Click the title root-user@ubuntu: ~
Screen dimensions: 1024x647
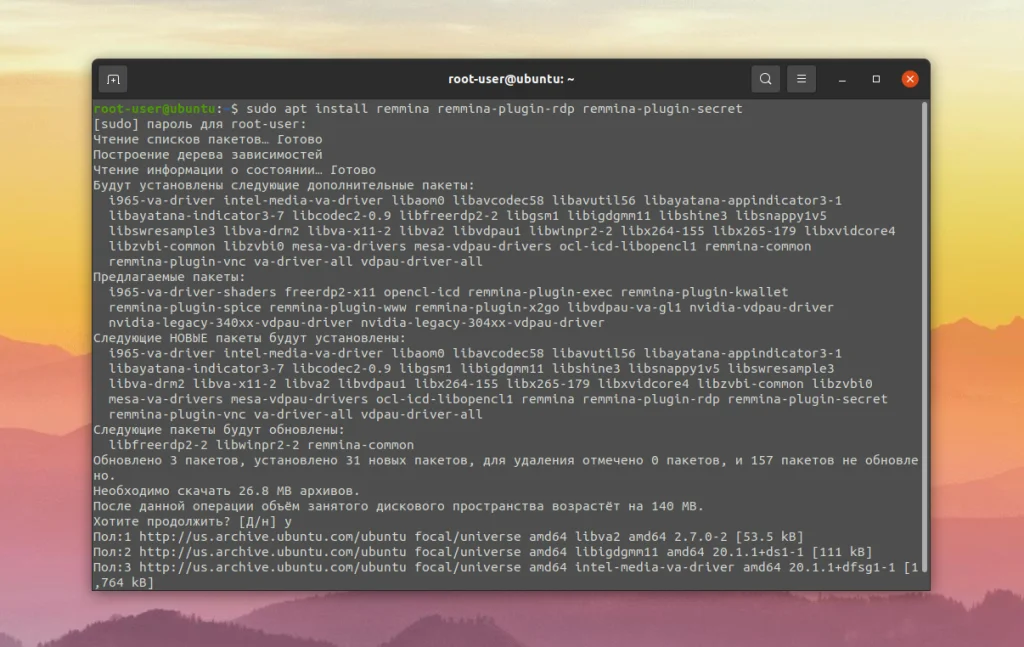click(511, 78)
